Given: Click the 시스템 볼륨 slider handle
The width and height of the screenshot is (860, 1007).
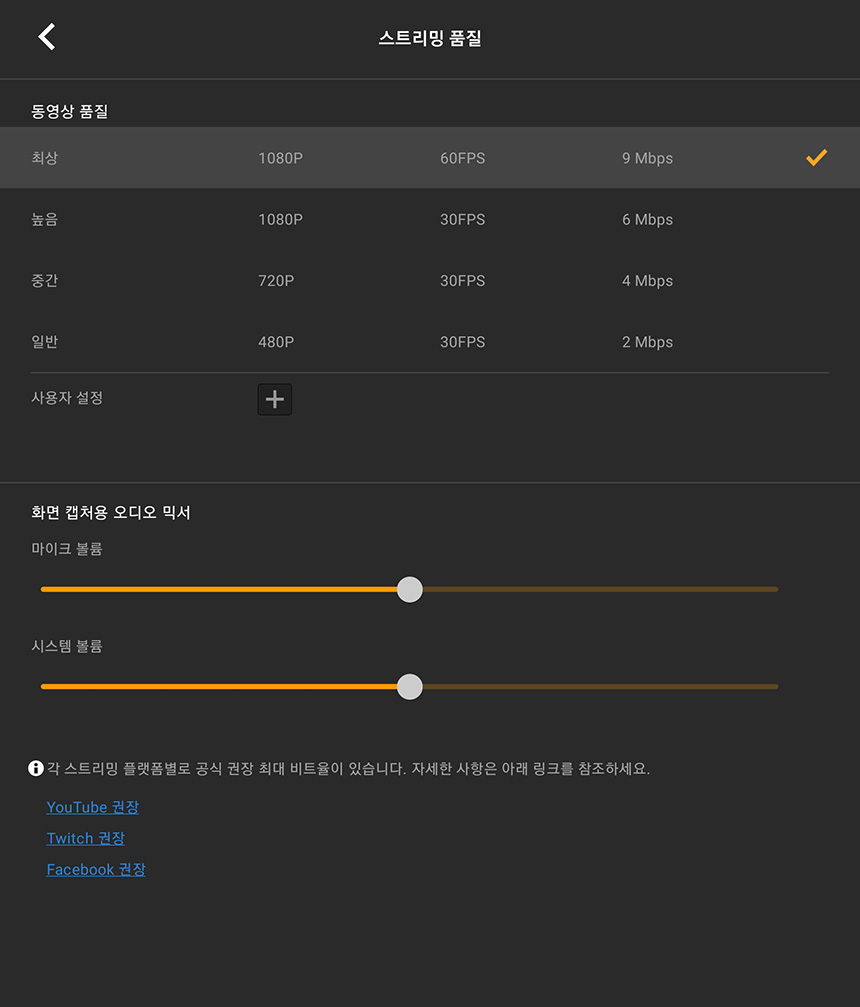Looking at the screenshot, I should tap(410, 687).
